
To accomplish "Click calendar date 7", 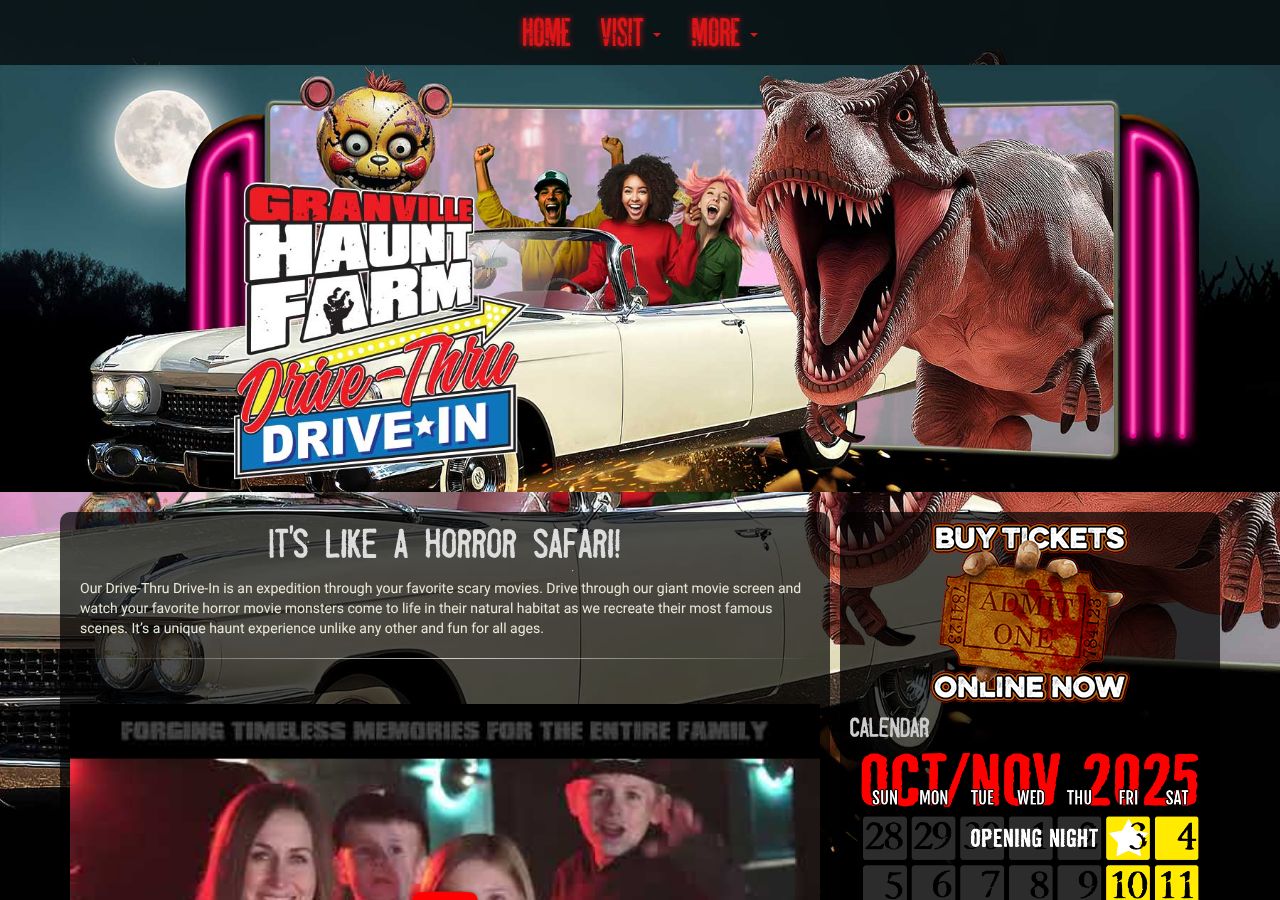I will coord(982,884).
